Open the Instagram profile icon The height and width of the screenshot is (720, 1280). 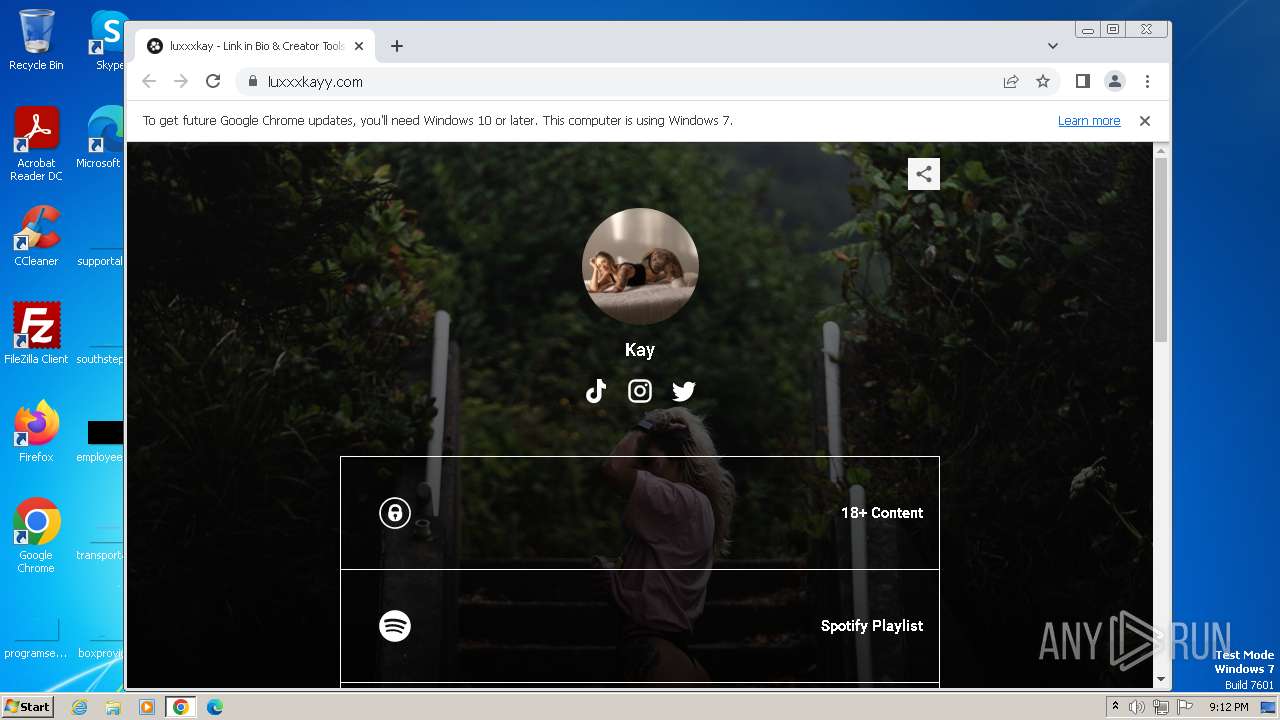[640, 391]
